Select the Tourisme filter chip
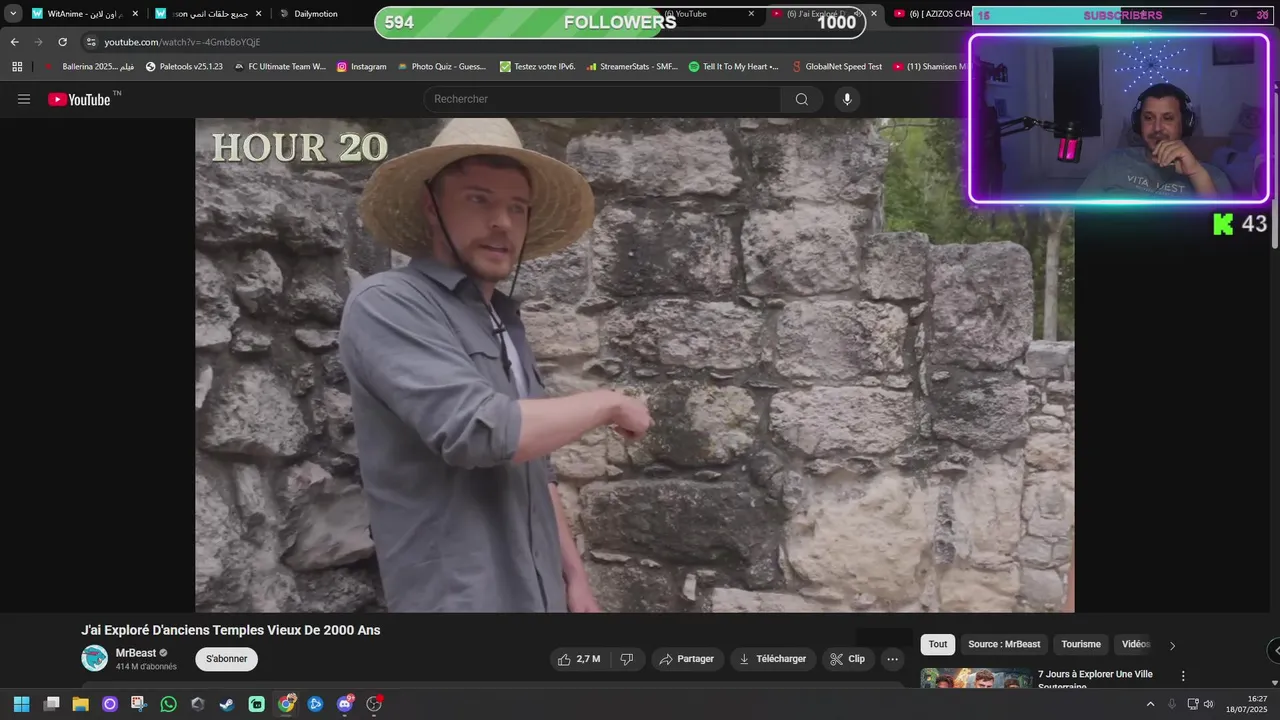This screenshot has width=1280, height=720. pyautogui.click(x=1081, y=644)
